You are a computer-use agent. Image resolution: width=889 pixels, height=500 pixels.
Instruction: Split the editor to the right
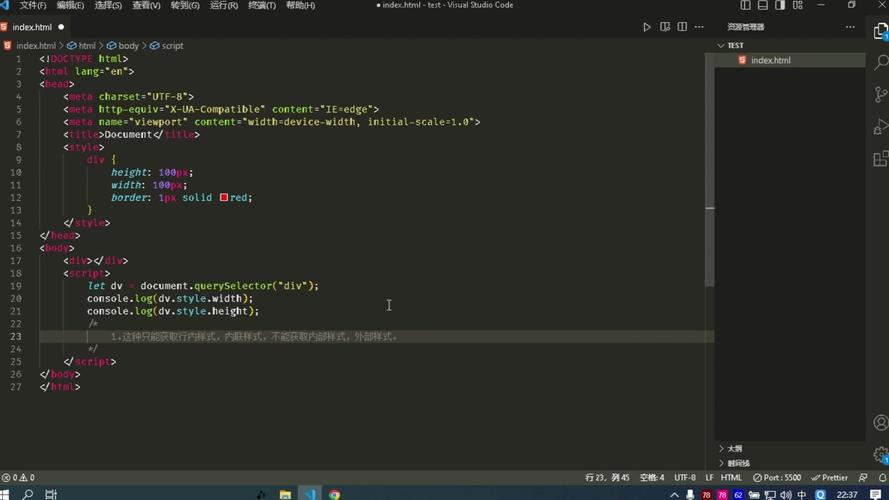(682, 27)
